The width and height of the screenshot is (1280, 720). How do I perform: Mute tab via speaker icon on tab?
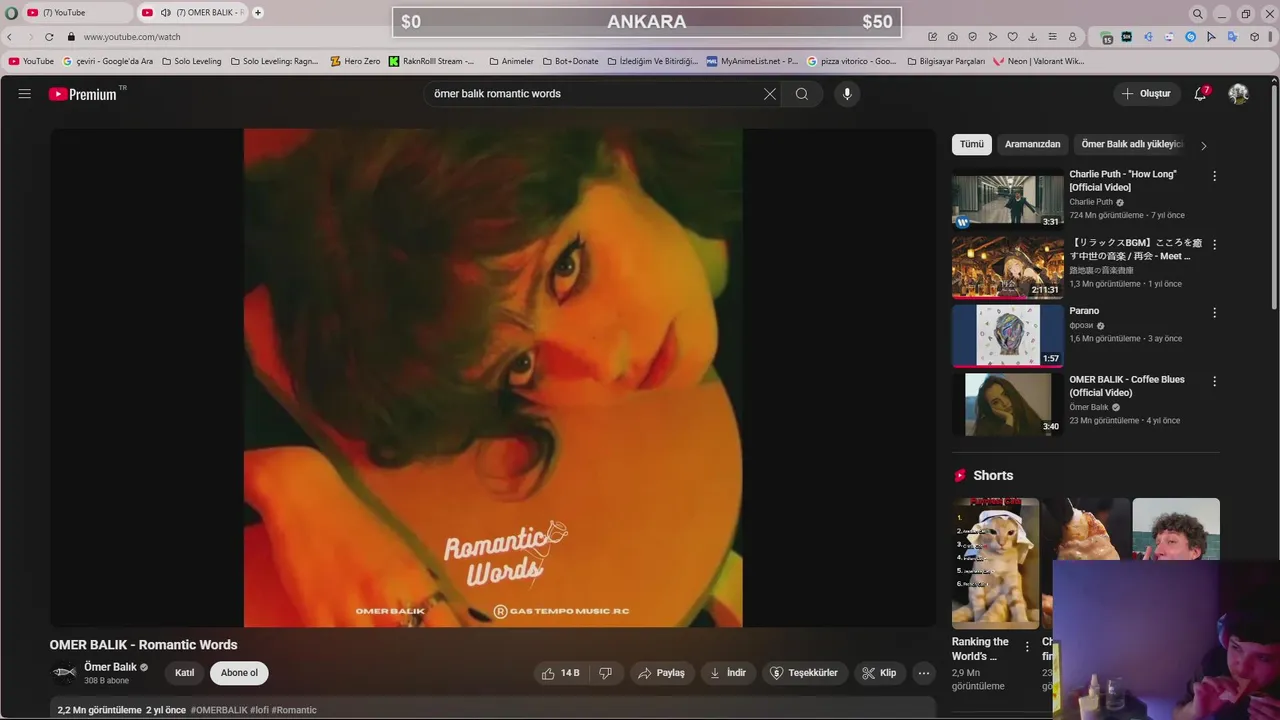tap(166, 13)
